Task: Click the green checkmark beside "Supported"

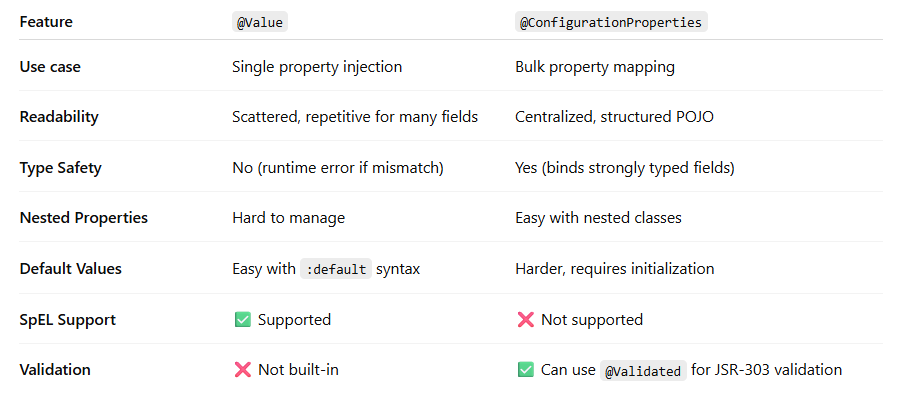Action: click(242, 320)
